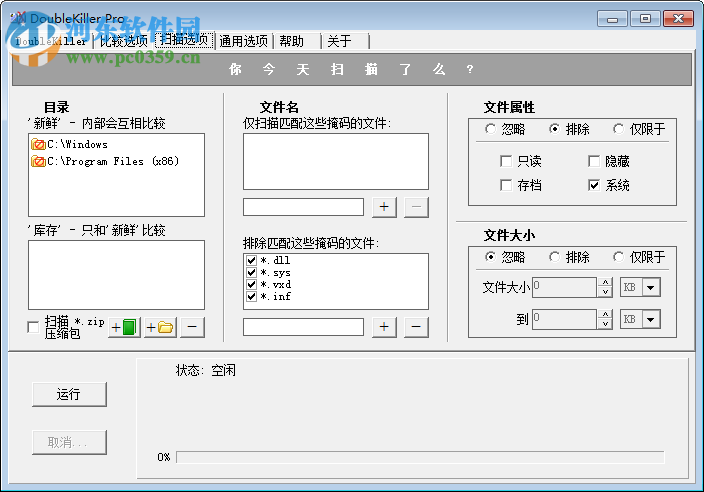Close the DoubleKiller Pro window

678,19
